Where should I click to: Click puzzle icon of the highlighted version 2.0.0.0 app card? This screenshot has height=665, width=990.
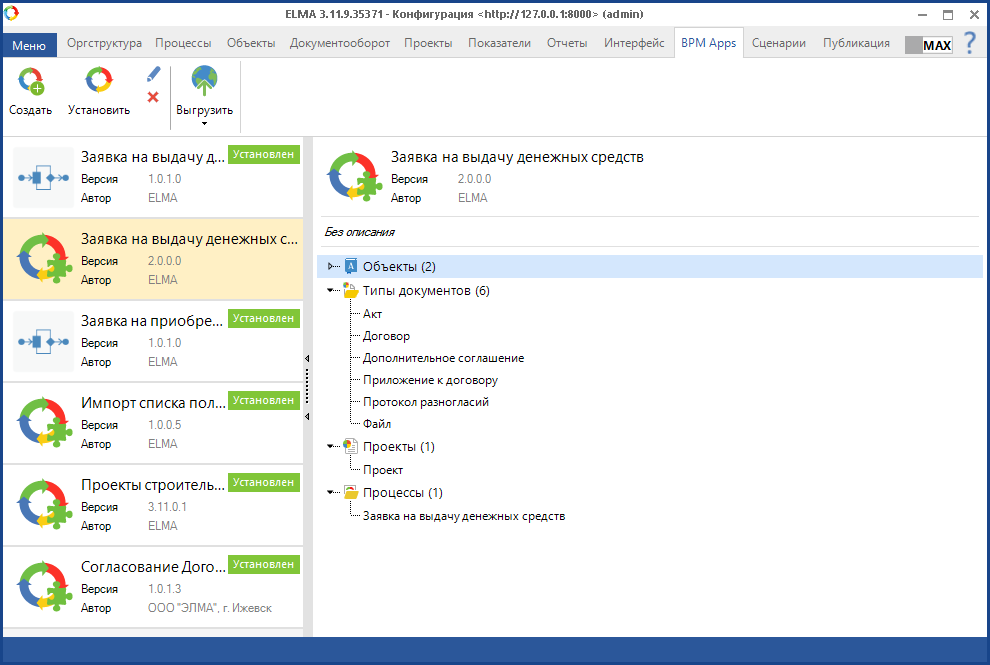[43, 259]
